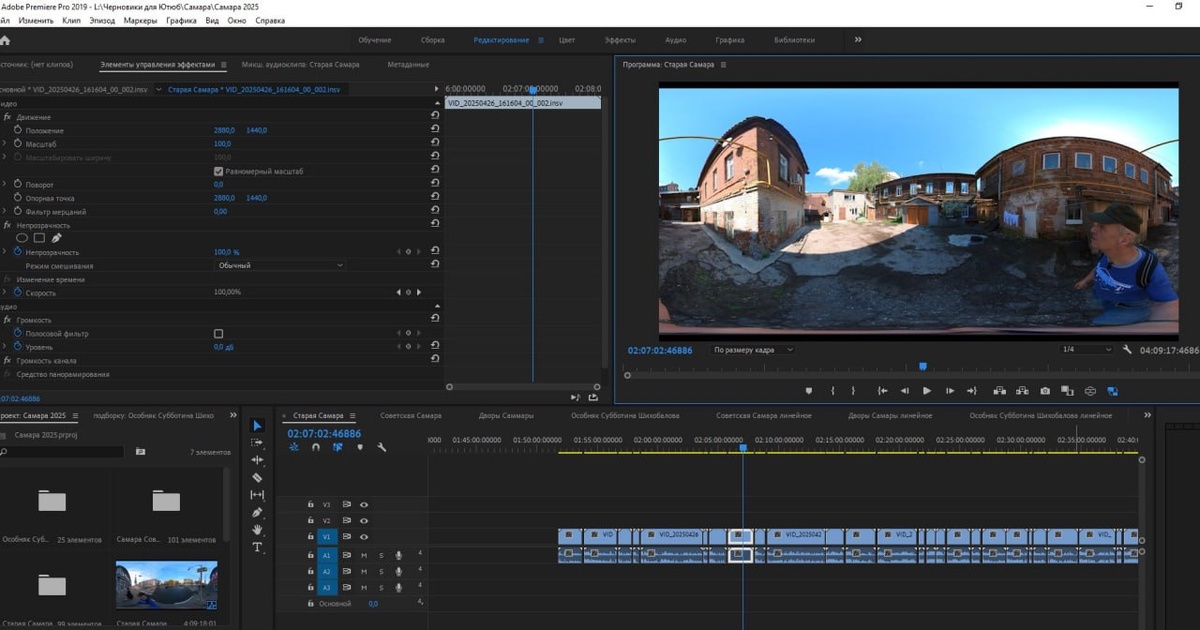Image resolution: width=1200 pixels, height=630 pixels.
Task: Create an ellipse opacity mask
Action: (22, 238)
